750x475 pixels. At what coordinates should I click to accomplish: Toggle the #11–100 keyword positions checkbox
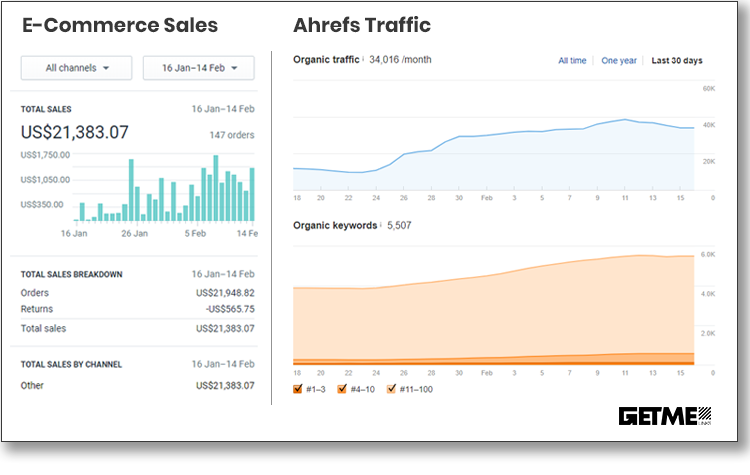[x=391, y=388]
